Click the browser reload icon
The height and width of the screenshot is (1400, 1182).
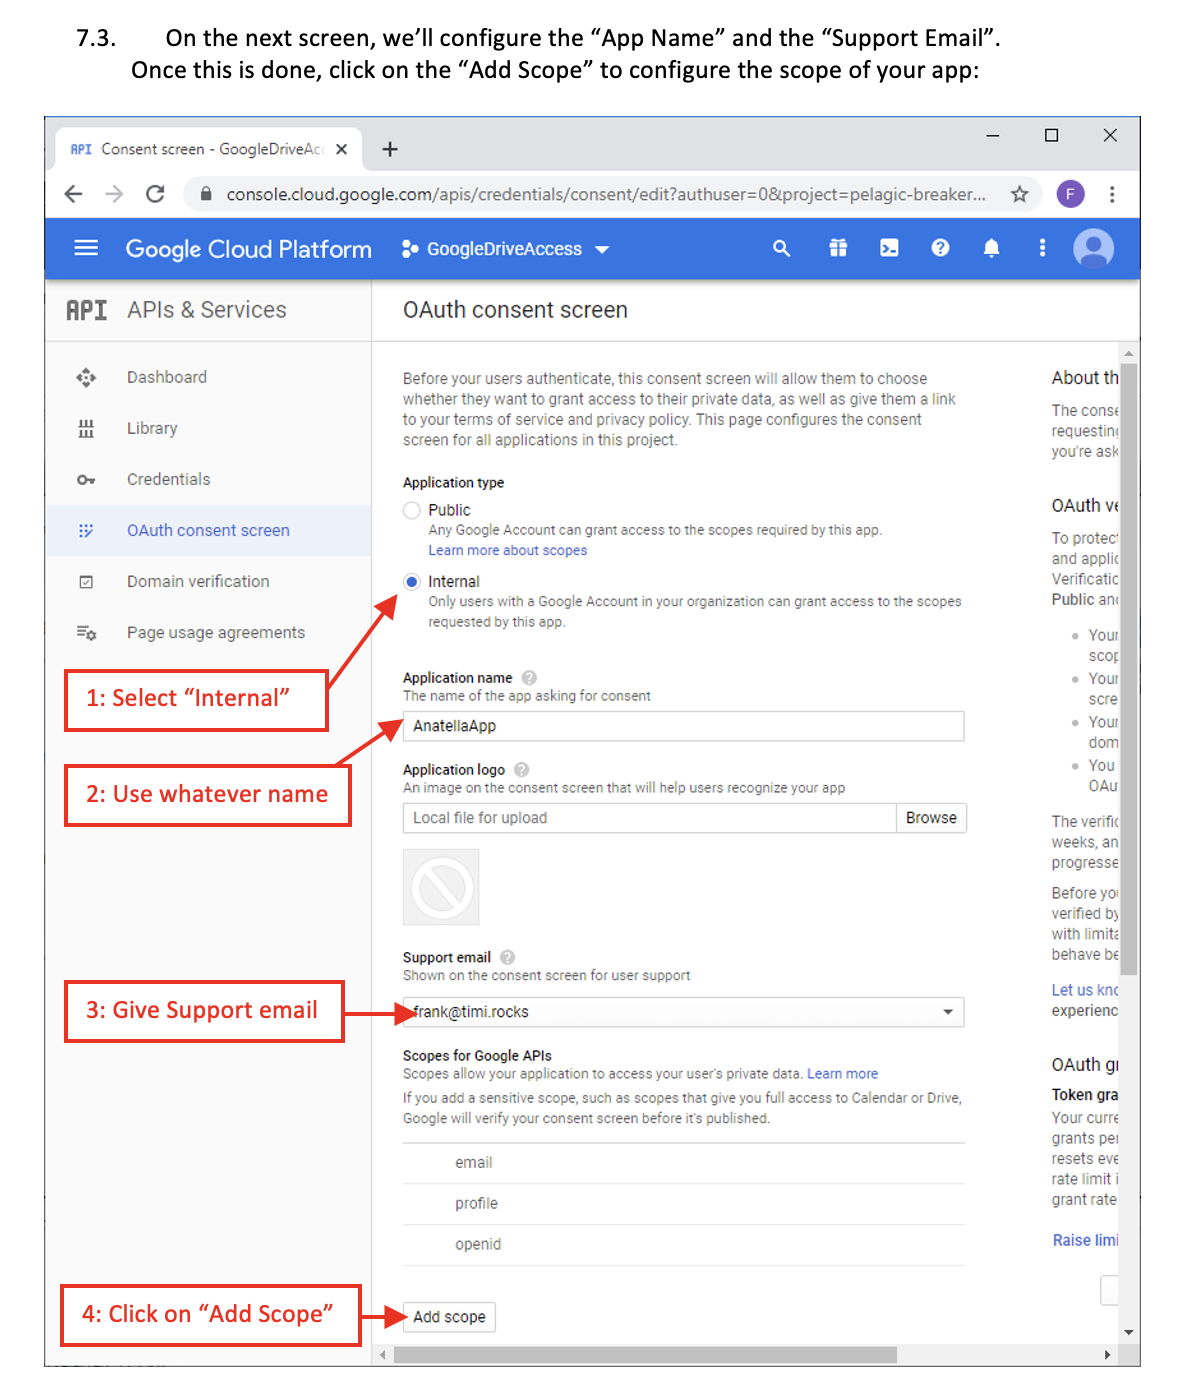155,194
